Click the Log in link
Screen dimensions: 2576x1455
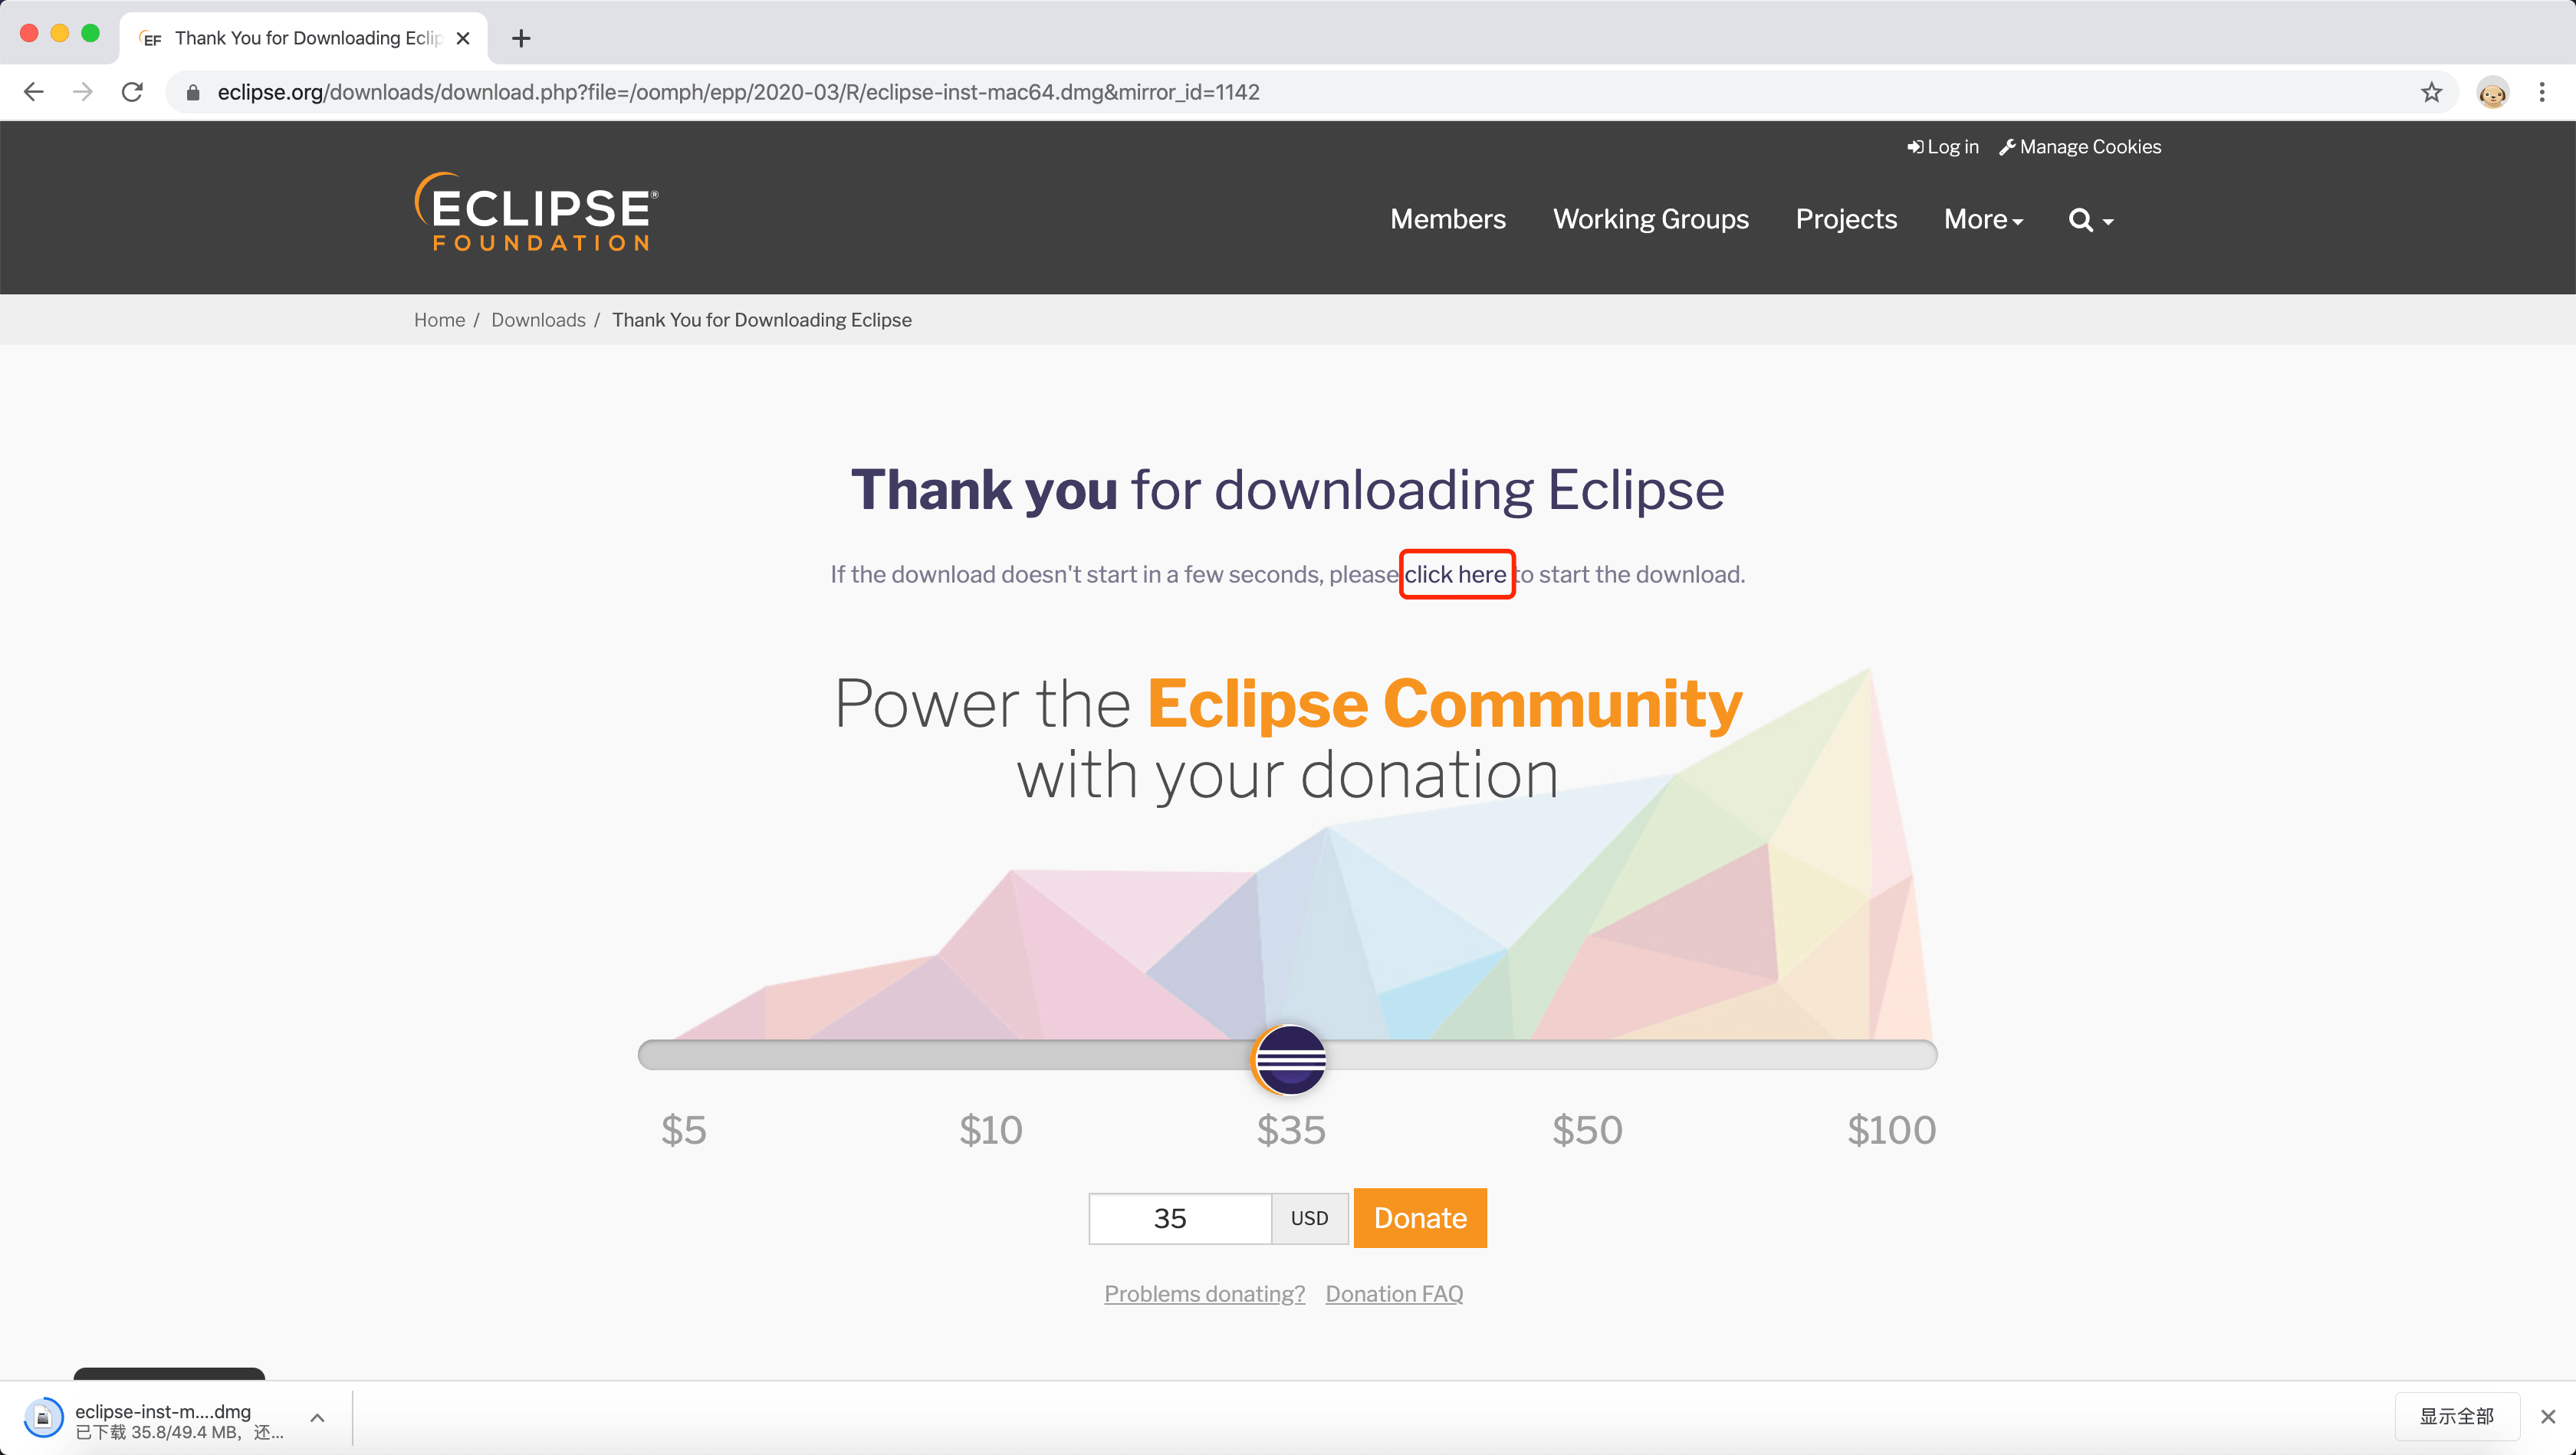coord(1942,147)
